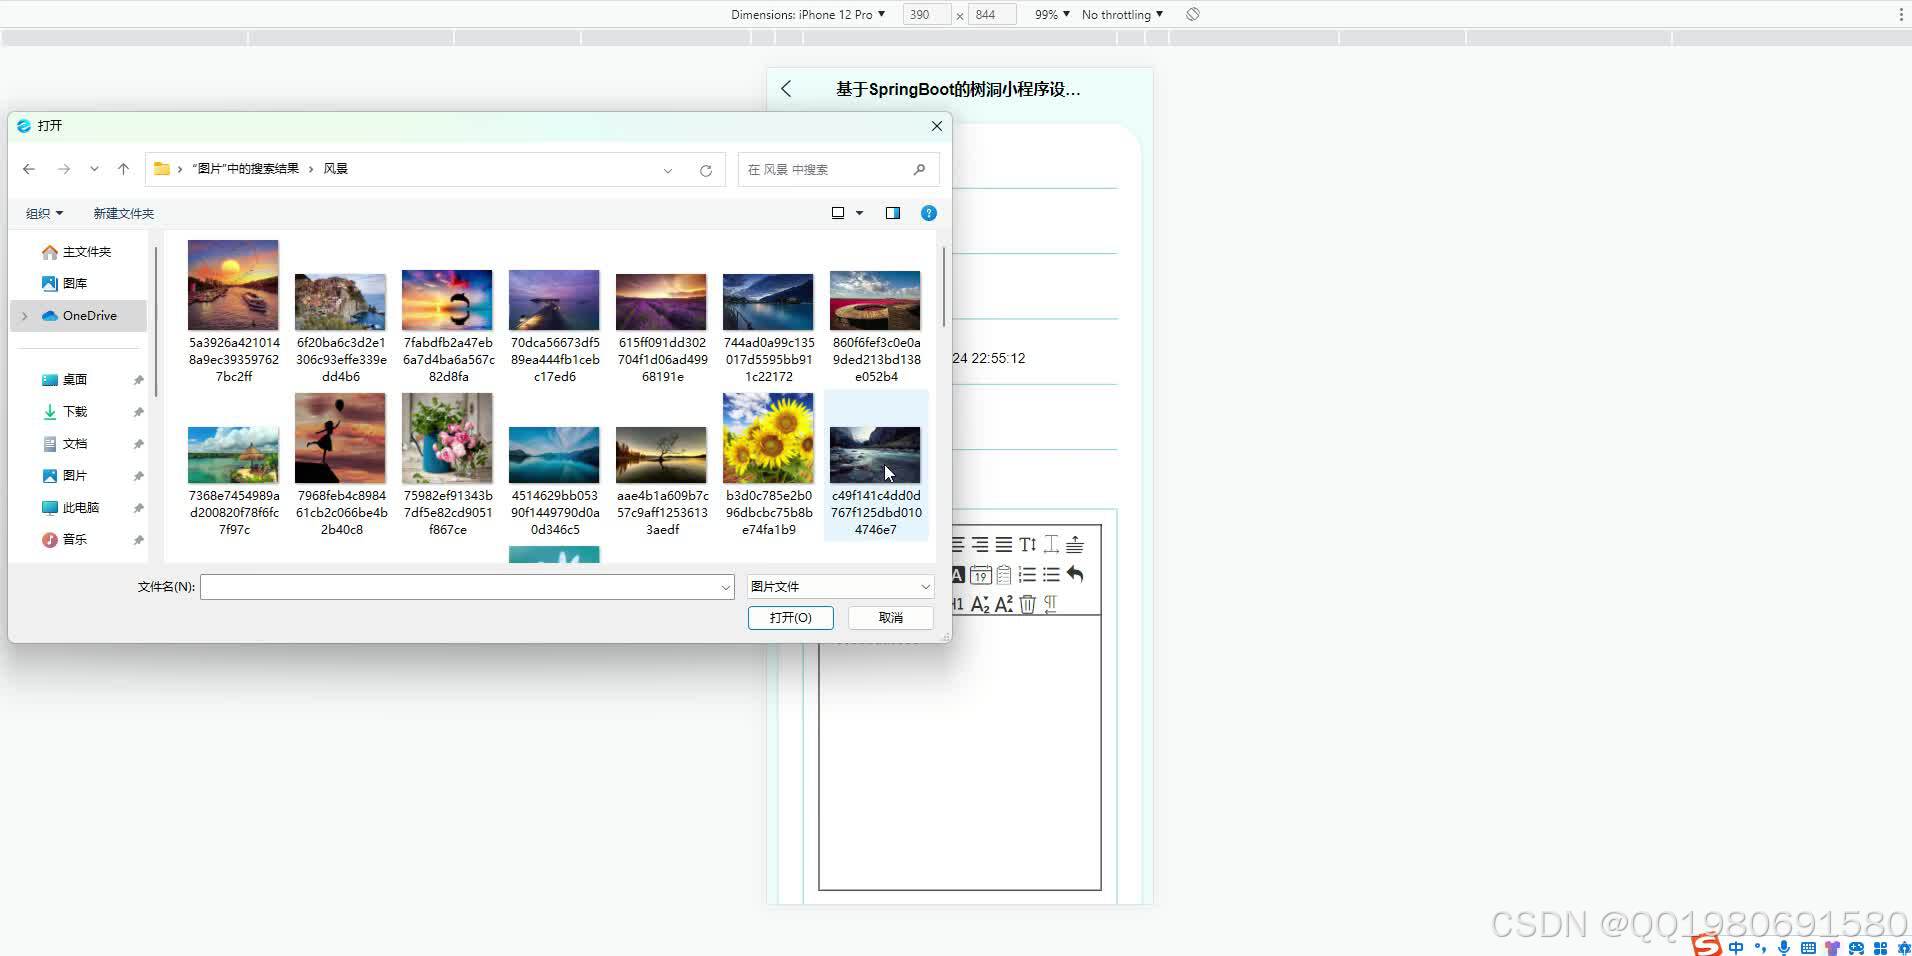Open recent locations dropdown
Image resolution: width=1912 pixels, height=956 pixels.
coord(94,170)
